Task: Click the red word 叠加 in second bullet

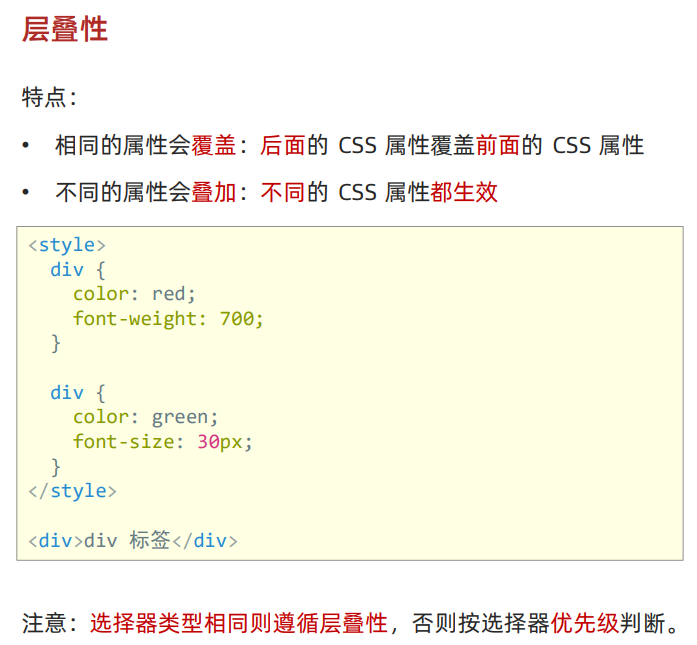Action: (214, 192)
